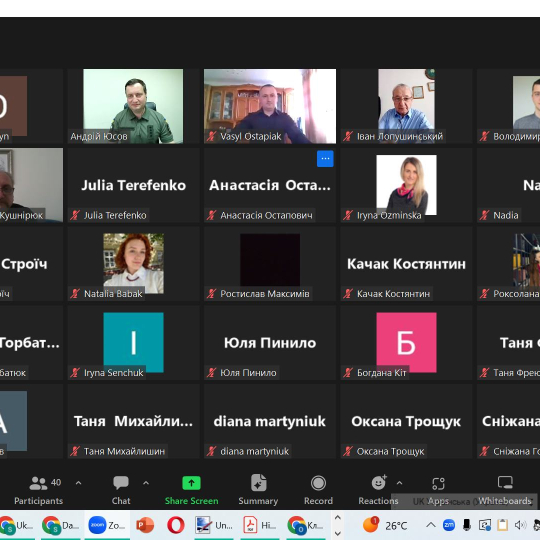The image size is (540, 540).
Task: Click large Юля Пинило name text
Action: click(270, 343)
